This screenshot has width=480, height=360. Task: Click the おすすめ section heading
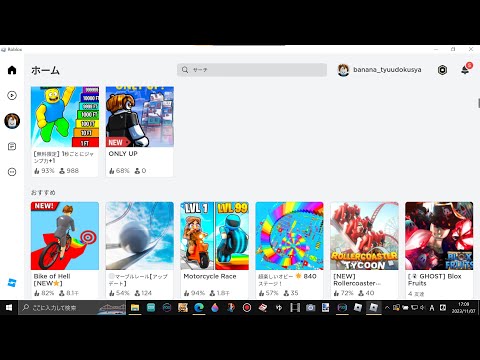(43, 192)
